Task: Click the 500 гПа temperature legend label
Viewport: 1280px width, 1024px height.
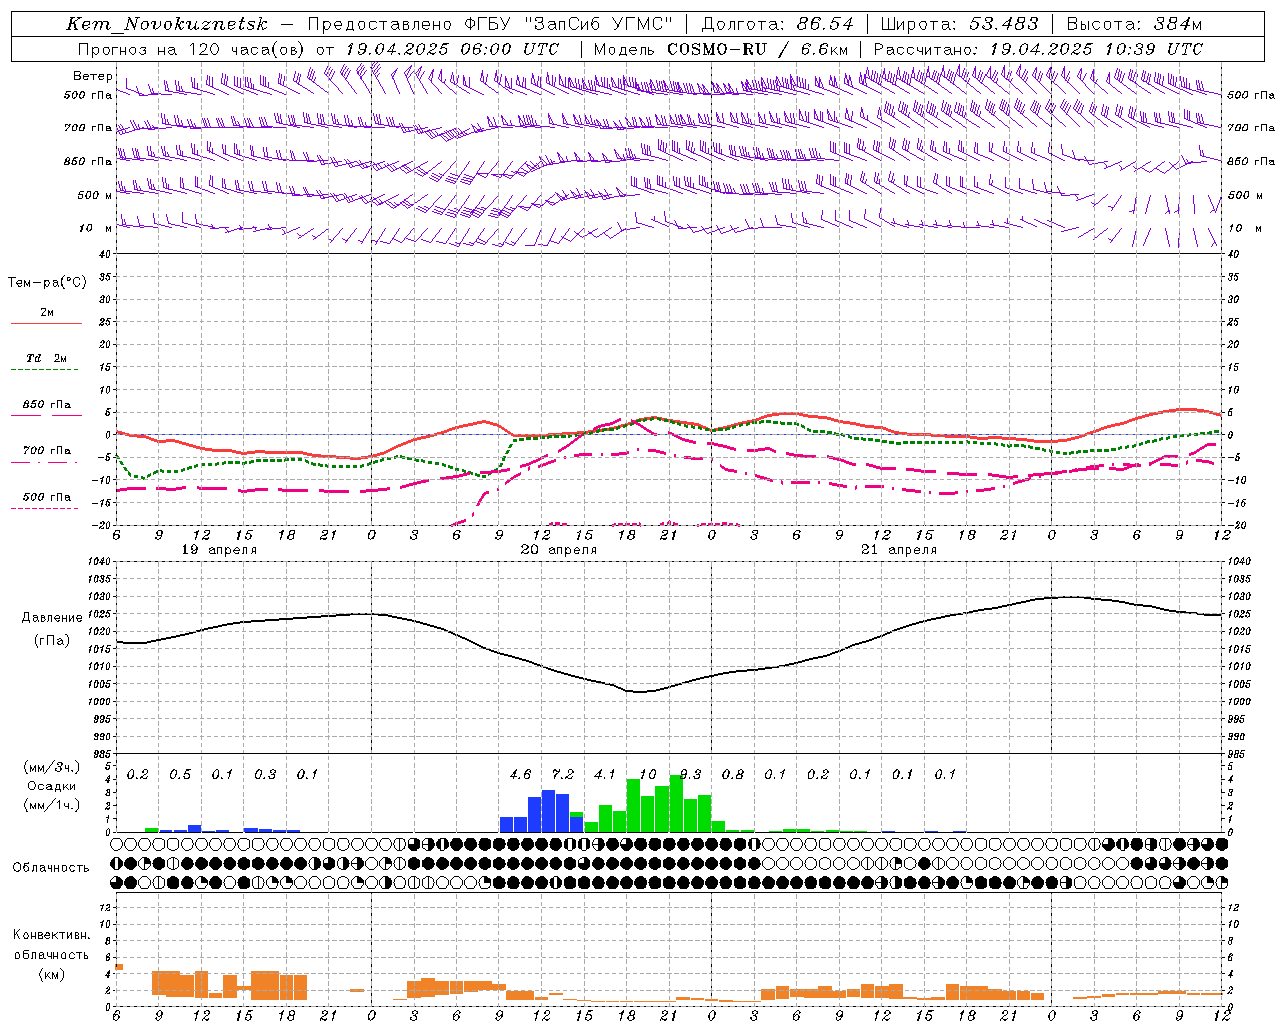Action: 47,497
